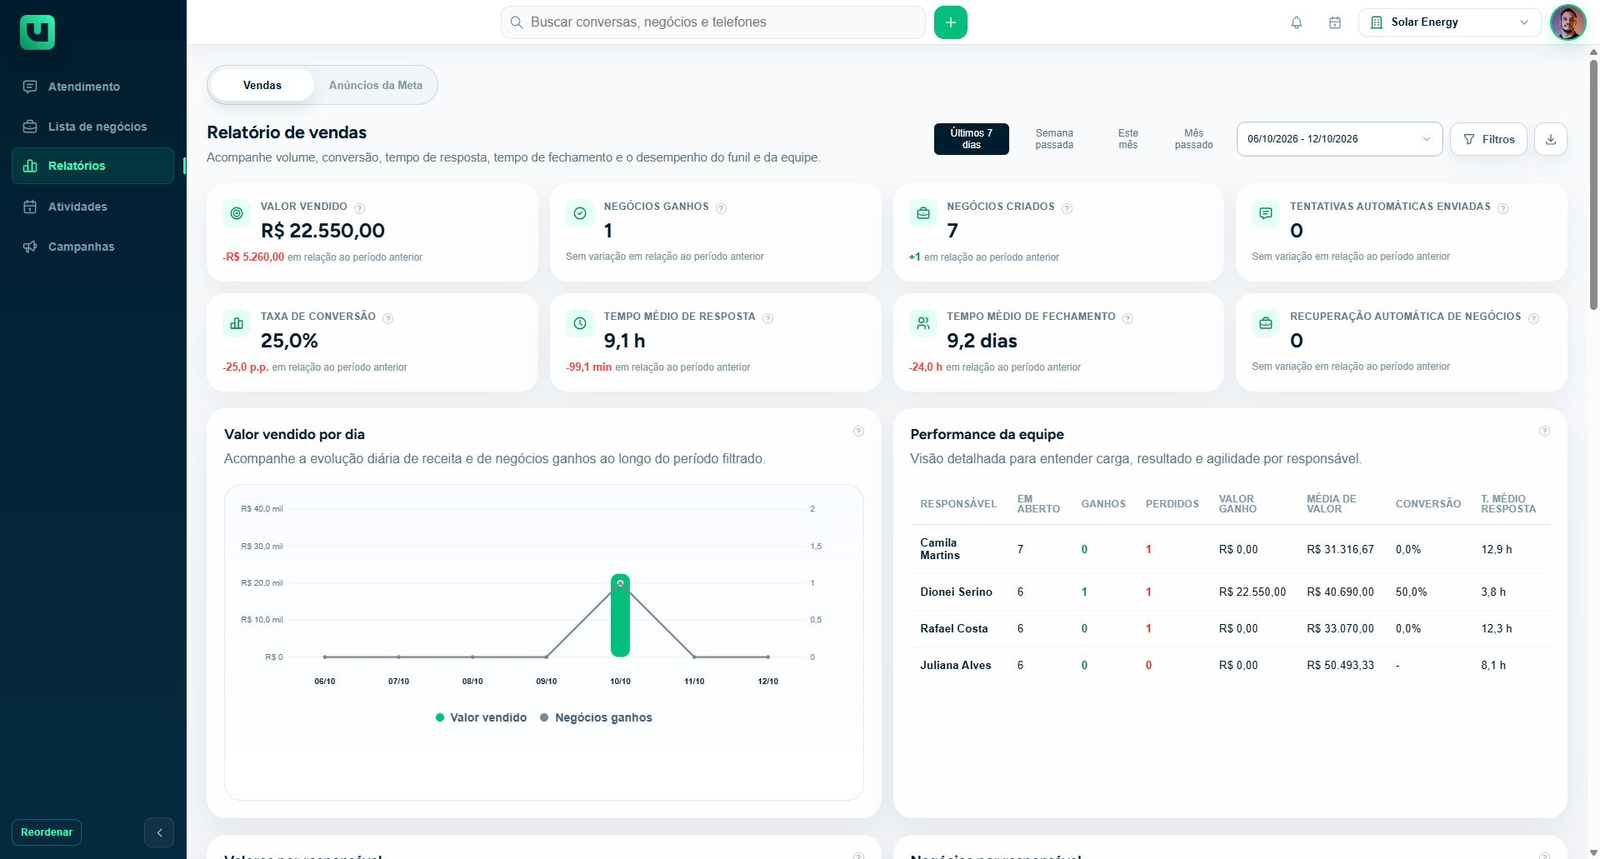The width and height of the screenshot is (1600, 859).
Task: Select Relatórios in the sidebar
Action: (93, 166)
